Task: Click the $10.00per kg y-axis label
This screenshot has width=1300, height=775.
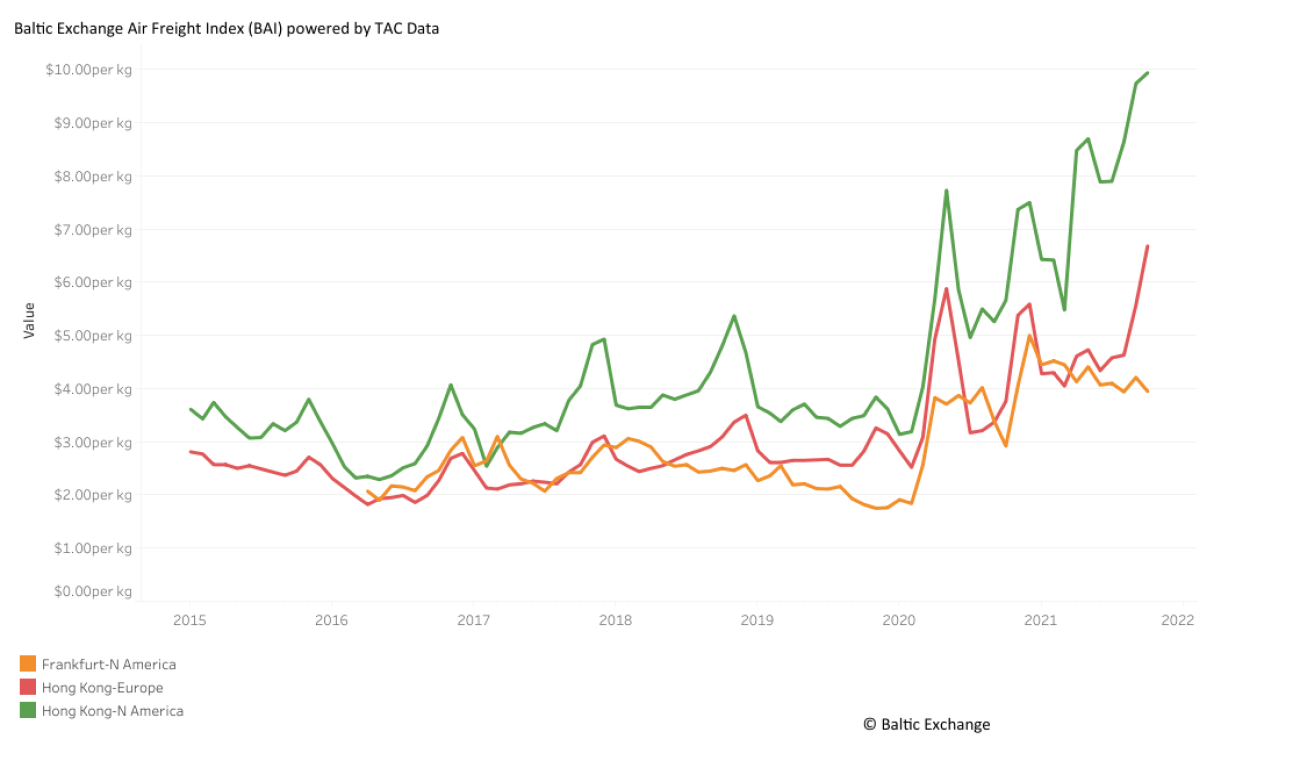Action: [89, 69]
